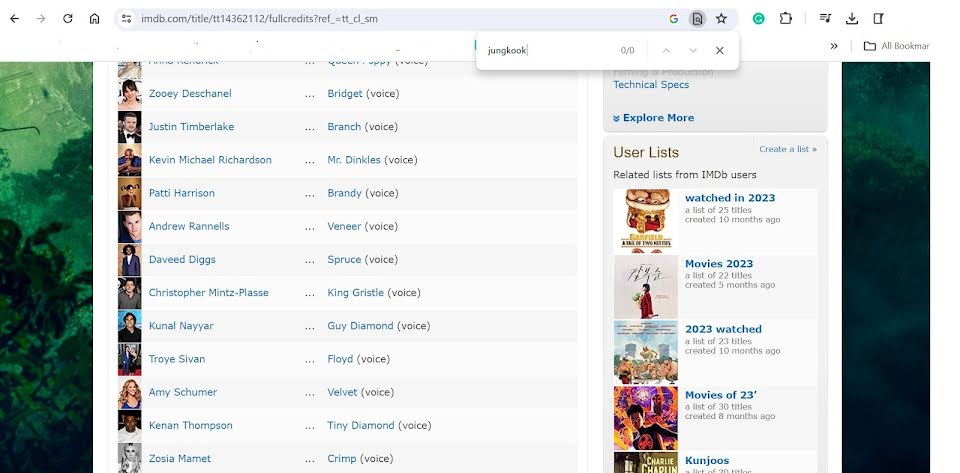Click the Tiny Diamond character link
The height and width of the screenshot is (473, 960).
(361, 425)
